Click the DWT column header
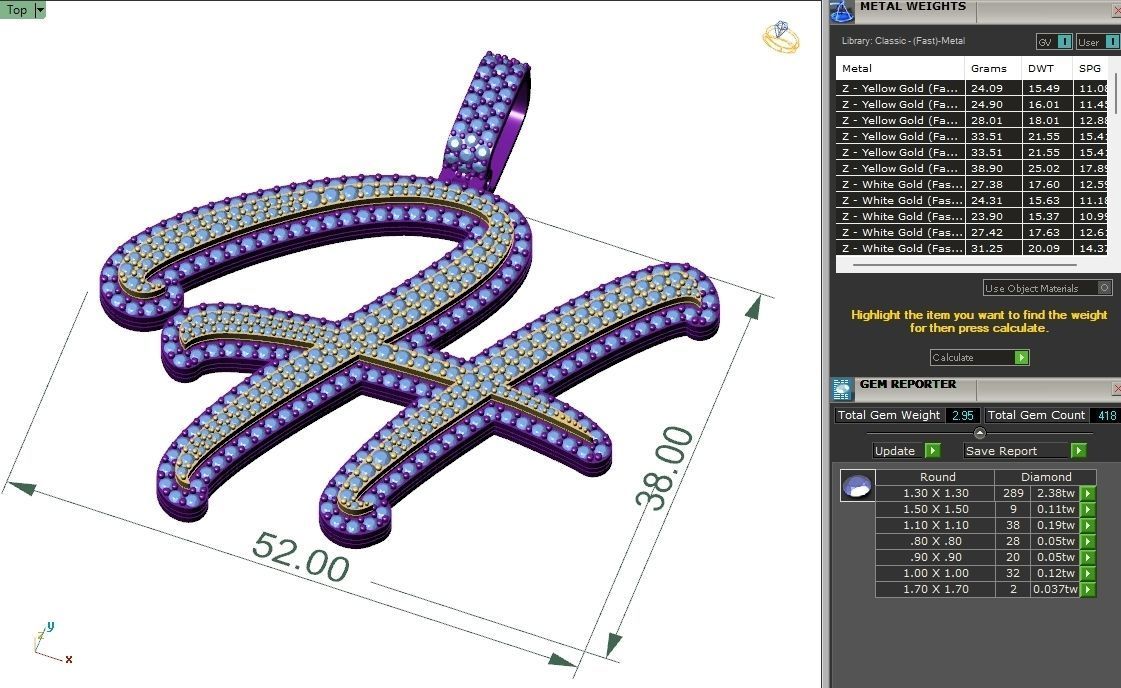Screen dimensions: 1121x688 [x=1047, y=69]
